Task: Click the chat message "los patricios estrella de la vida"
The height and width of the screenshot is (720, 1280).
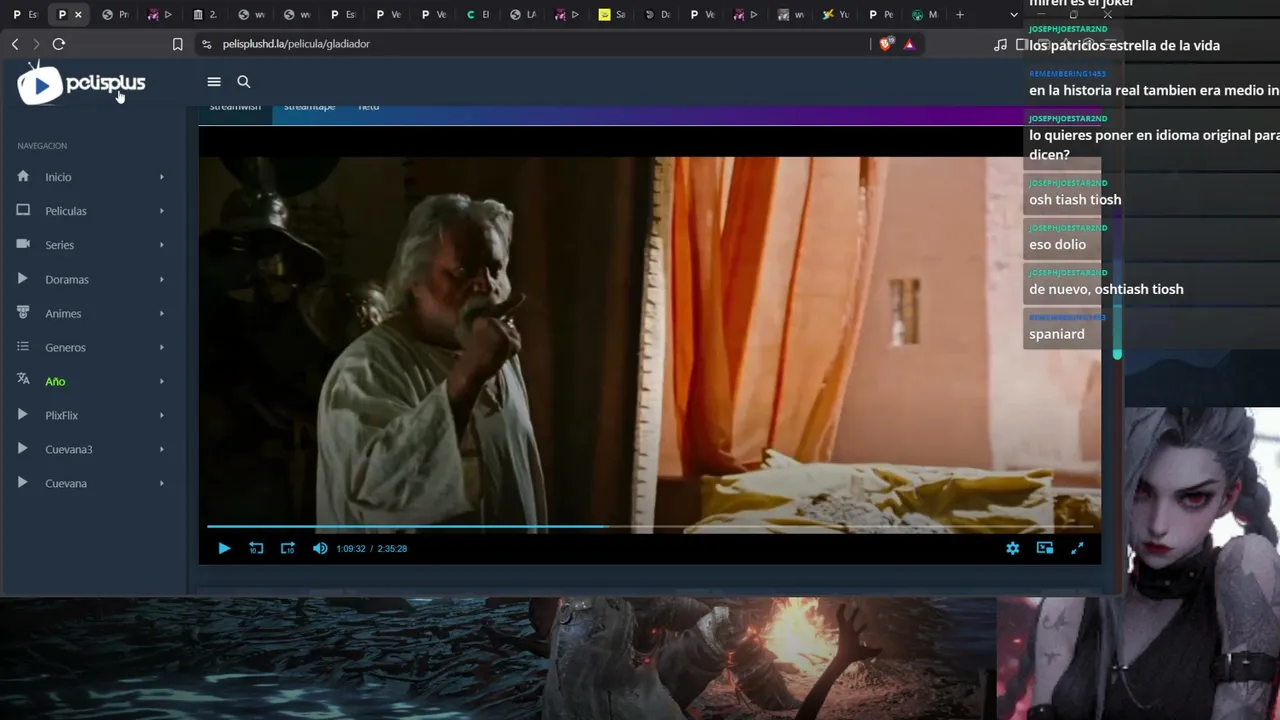Action: click(x=1124, y=45)
